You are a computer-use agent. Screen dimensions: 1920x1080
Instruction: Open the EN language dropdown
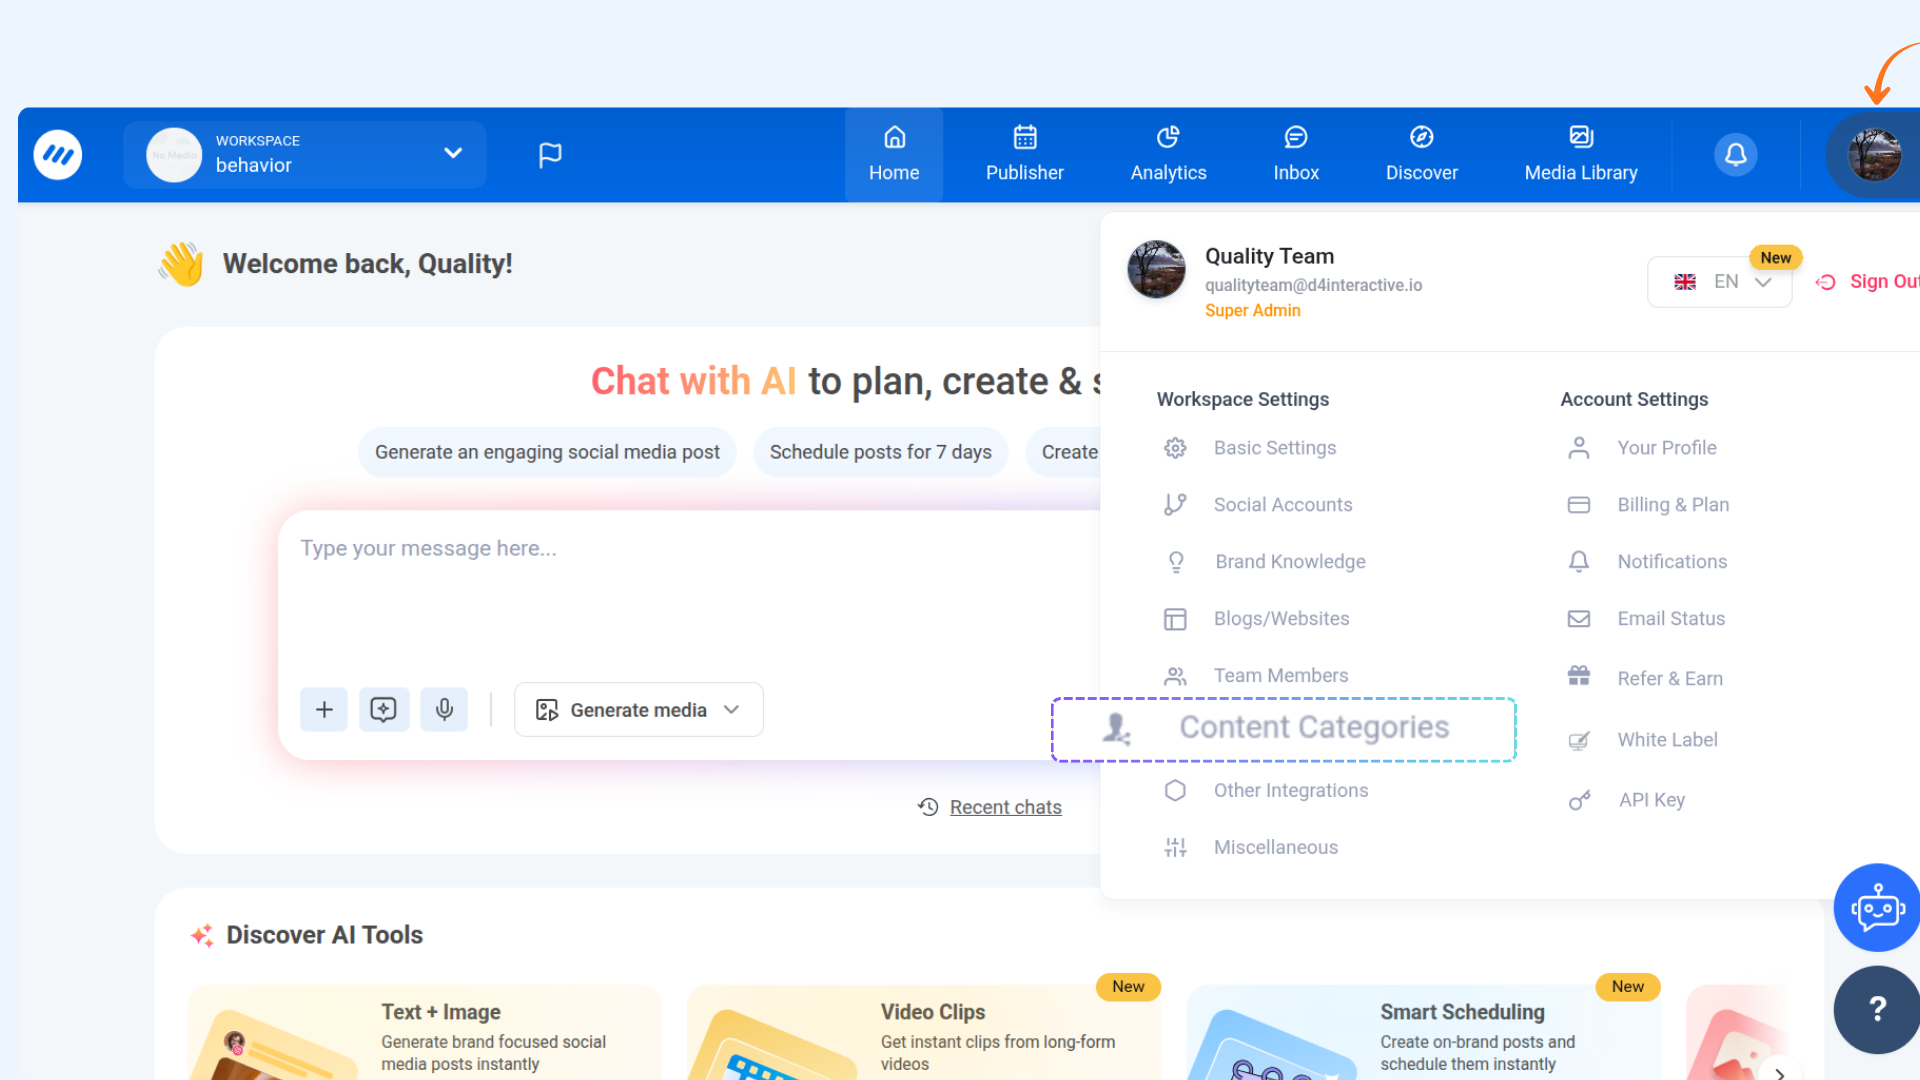[1720, 282]
